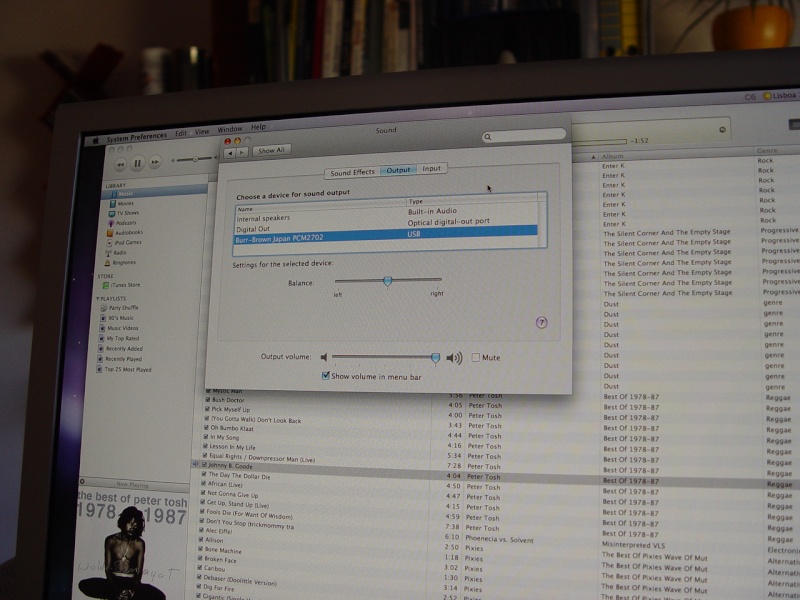
Task: Uncheck the In My Song track
Action: point(206,437)
